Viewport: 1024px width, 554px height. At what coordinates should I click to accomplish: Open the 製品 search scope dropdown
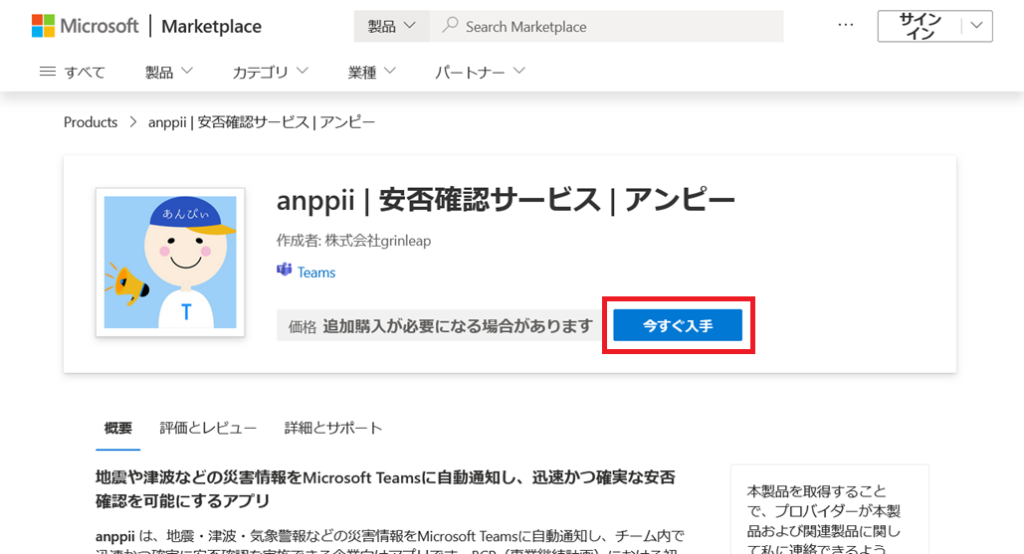coord(391,26)
